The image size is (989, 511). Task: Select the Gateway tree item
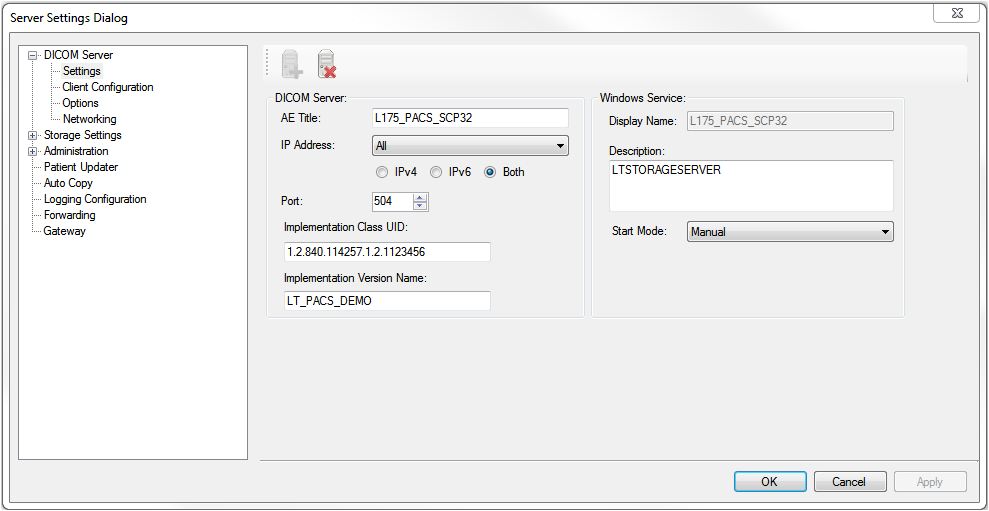[x=64, y=231]
